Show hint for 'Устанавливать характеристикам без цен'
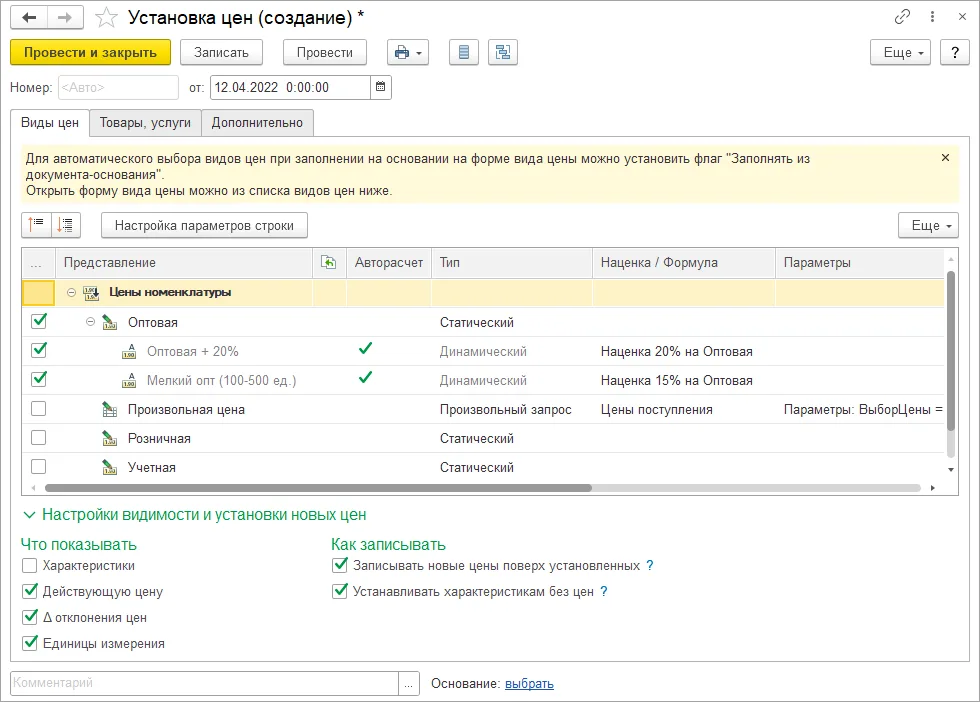980x702 pixels. click(x=604, y=591)
